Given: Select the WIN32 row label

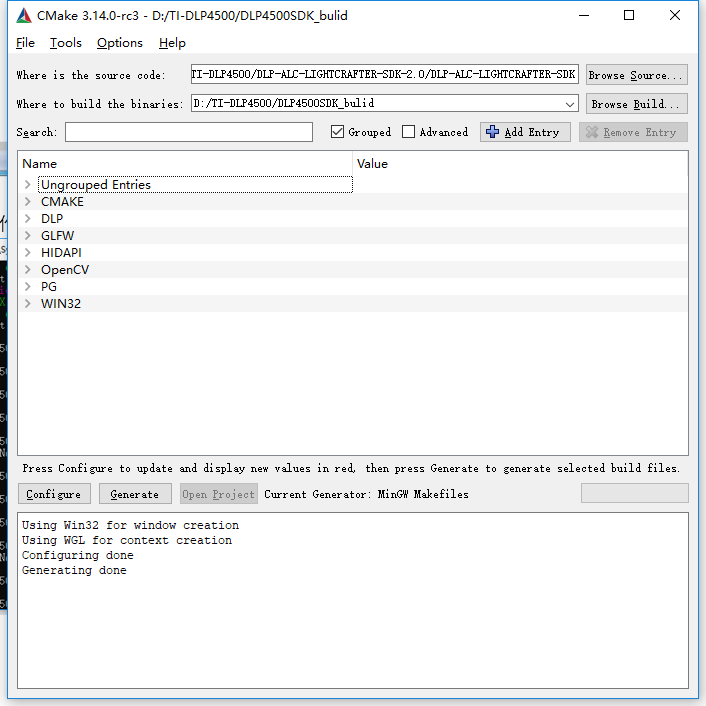Looking at the screenshot, I should click(61, 303).
